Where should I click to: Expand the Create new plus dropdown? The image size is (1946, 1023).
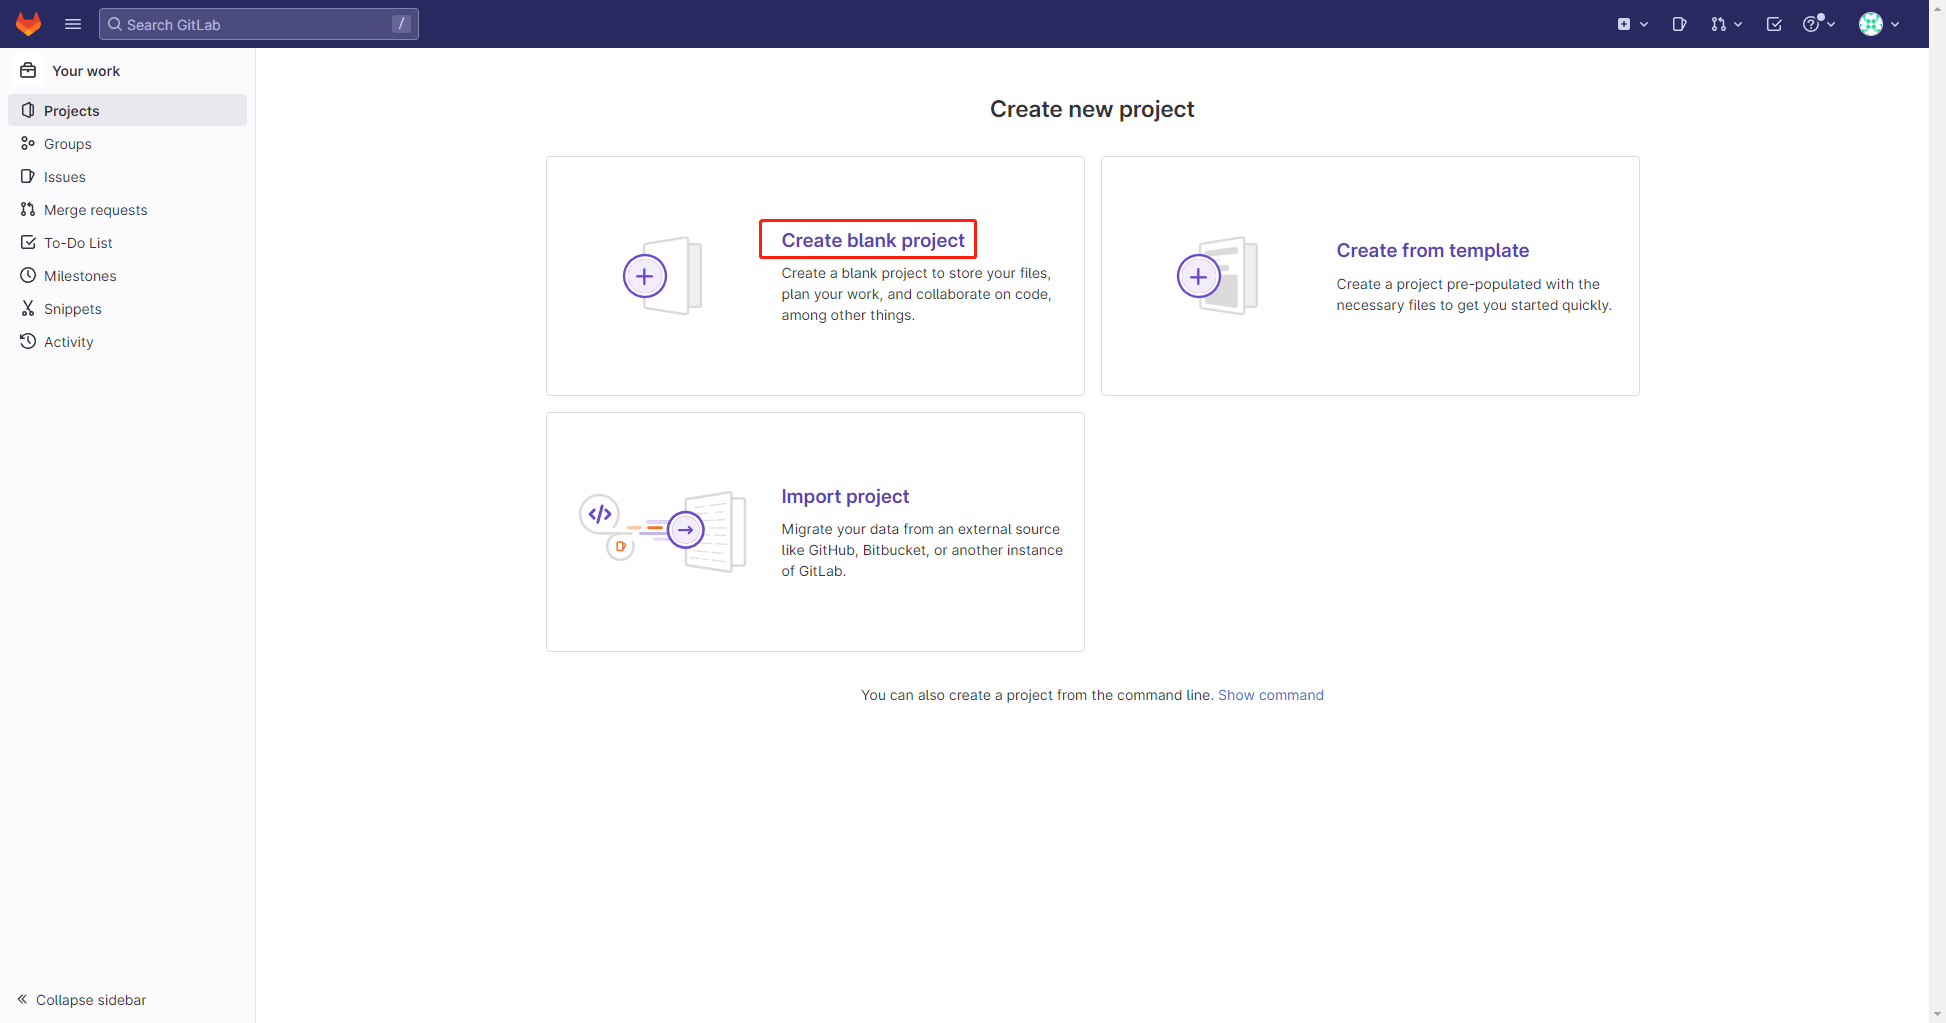[1632, 24]
